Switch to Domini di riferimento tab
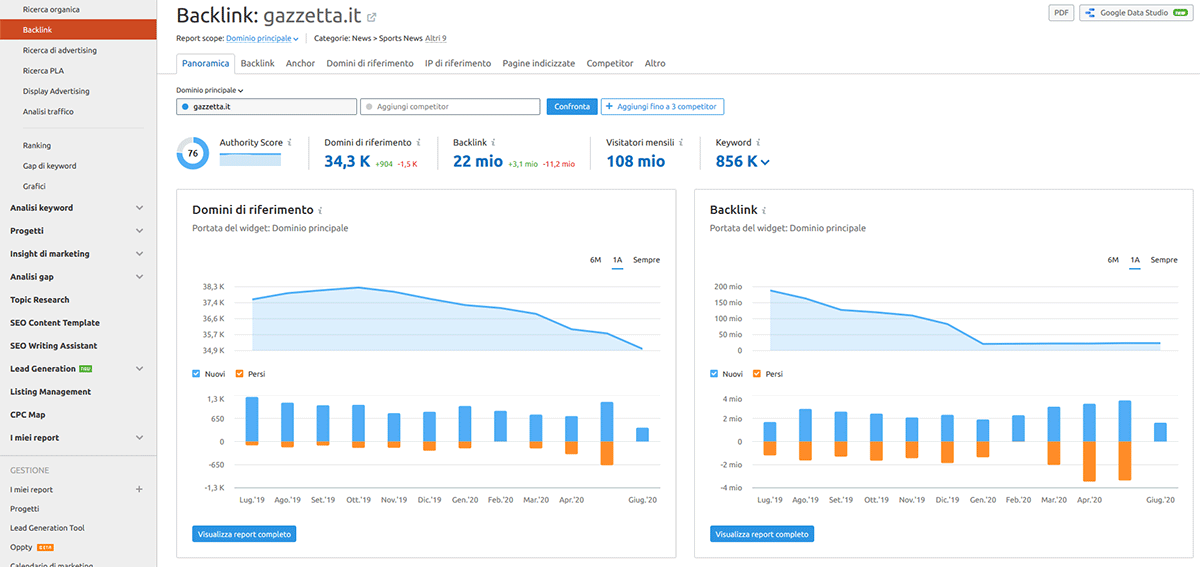1200x567 pixels. pyautogui.click(x=370, y=63)
